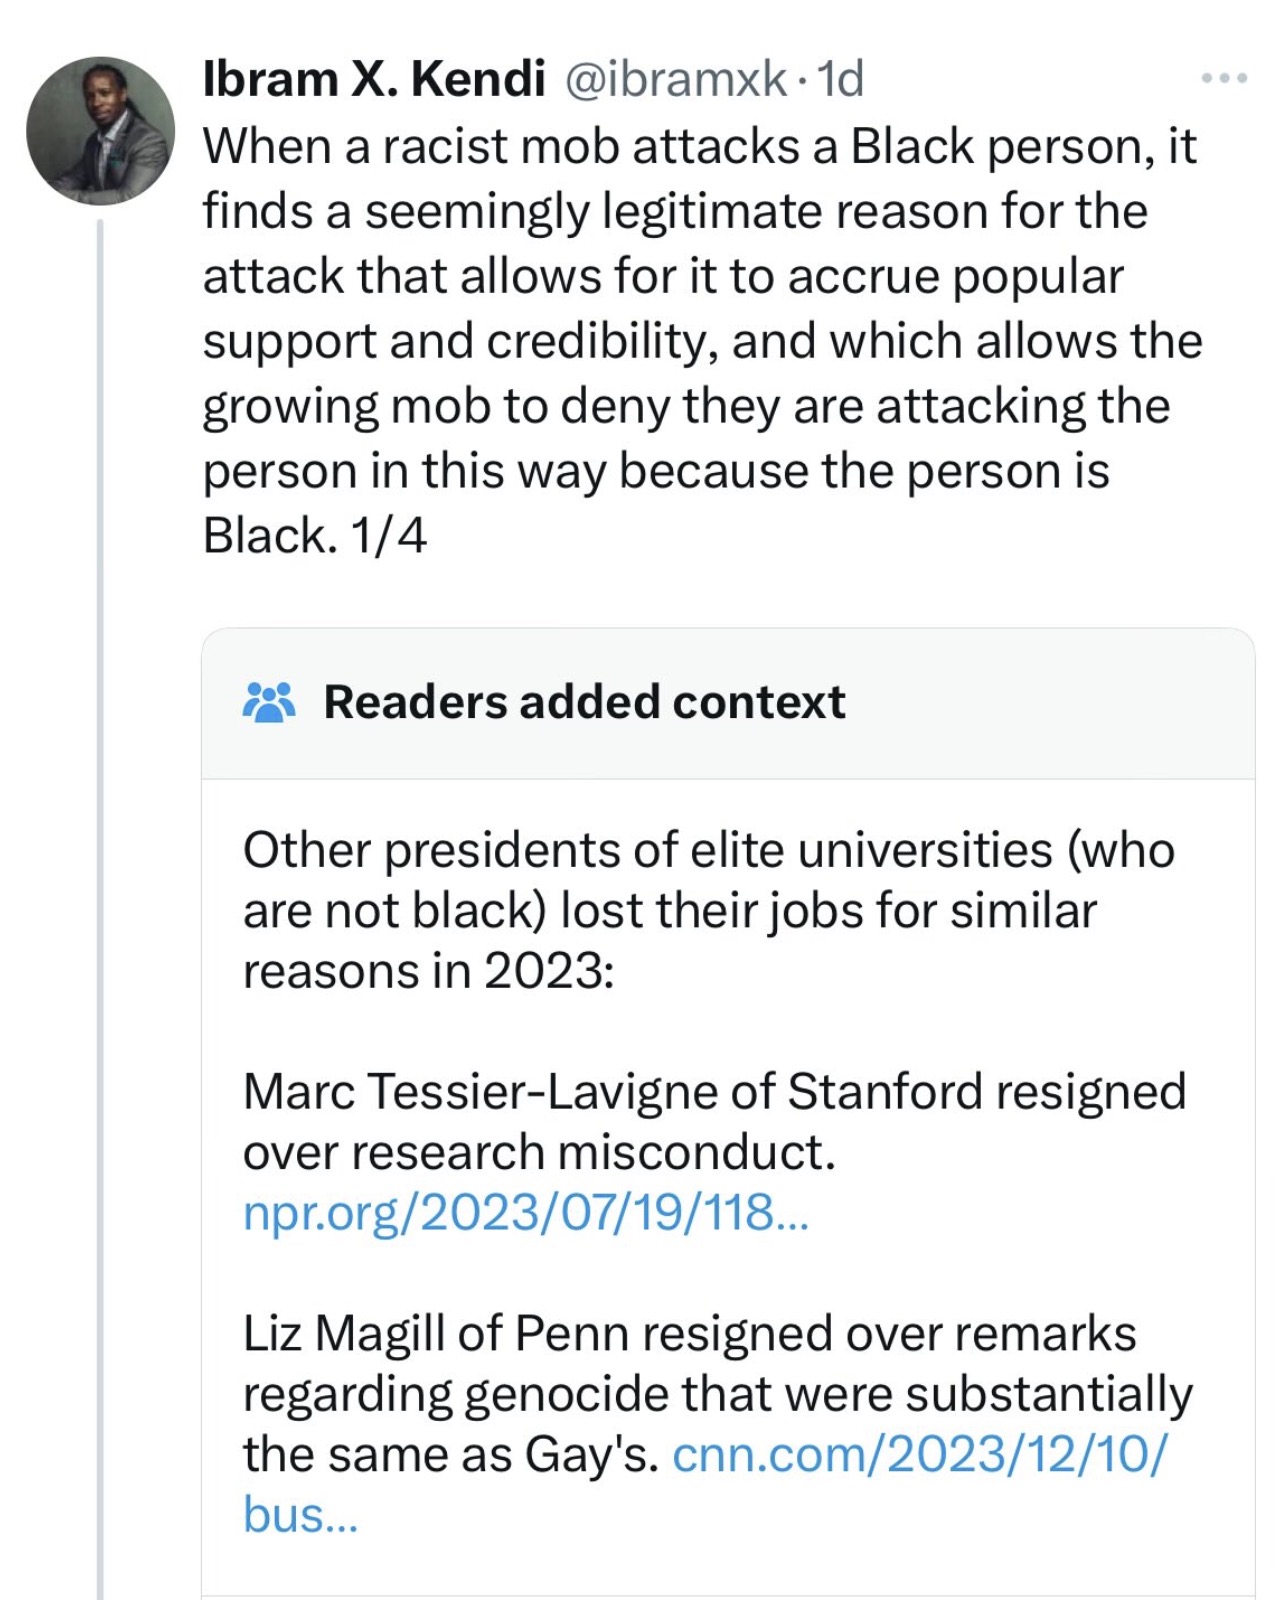Open the three-dot more options menu

1225,78
